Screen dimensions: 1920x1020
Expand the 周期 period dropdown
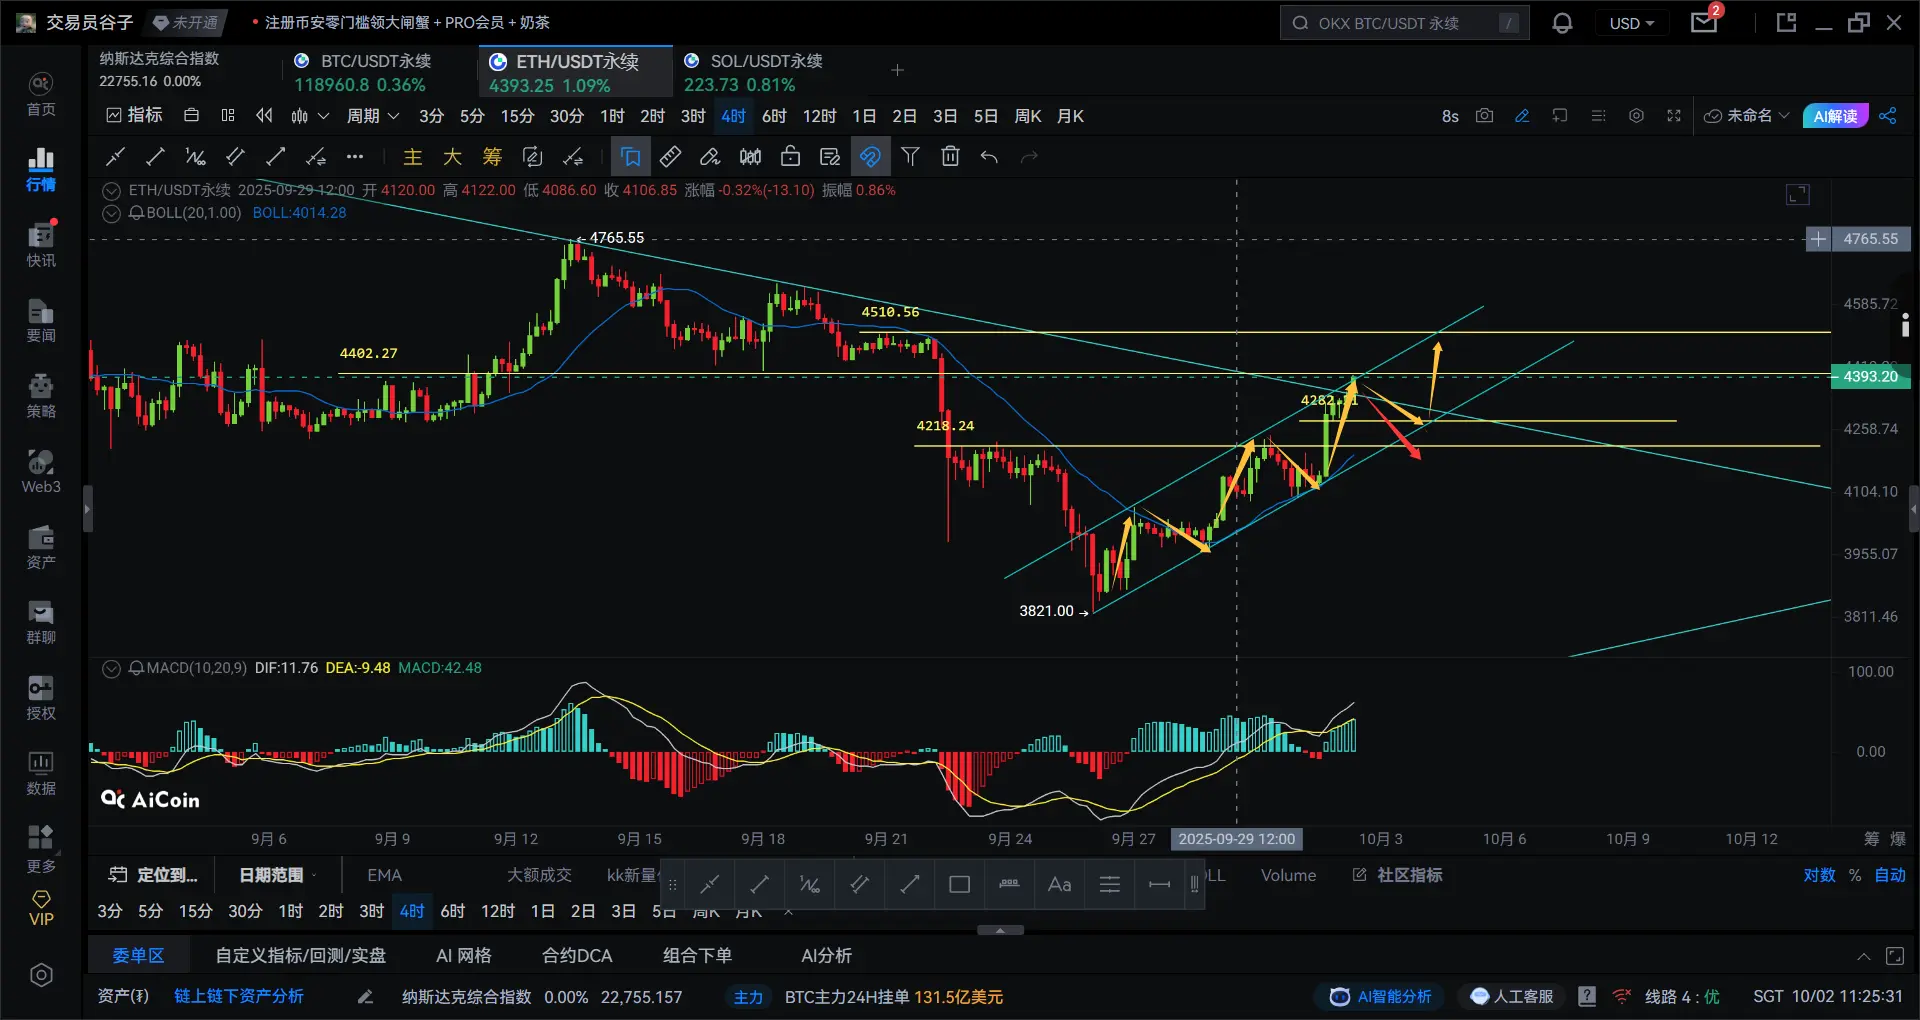373,116
